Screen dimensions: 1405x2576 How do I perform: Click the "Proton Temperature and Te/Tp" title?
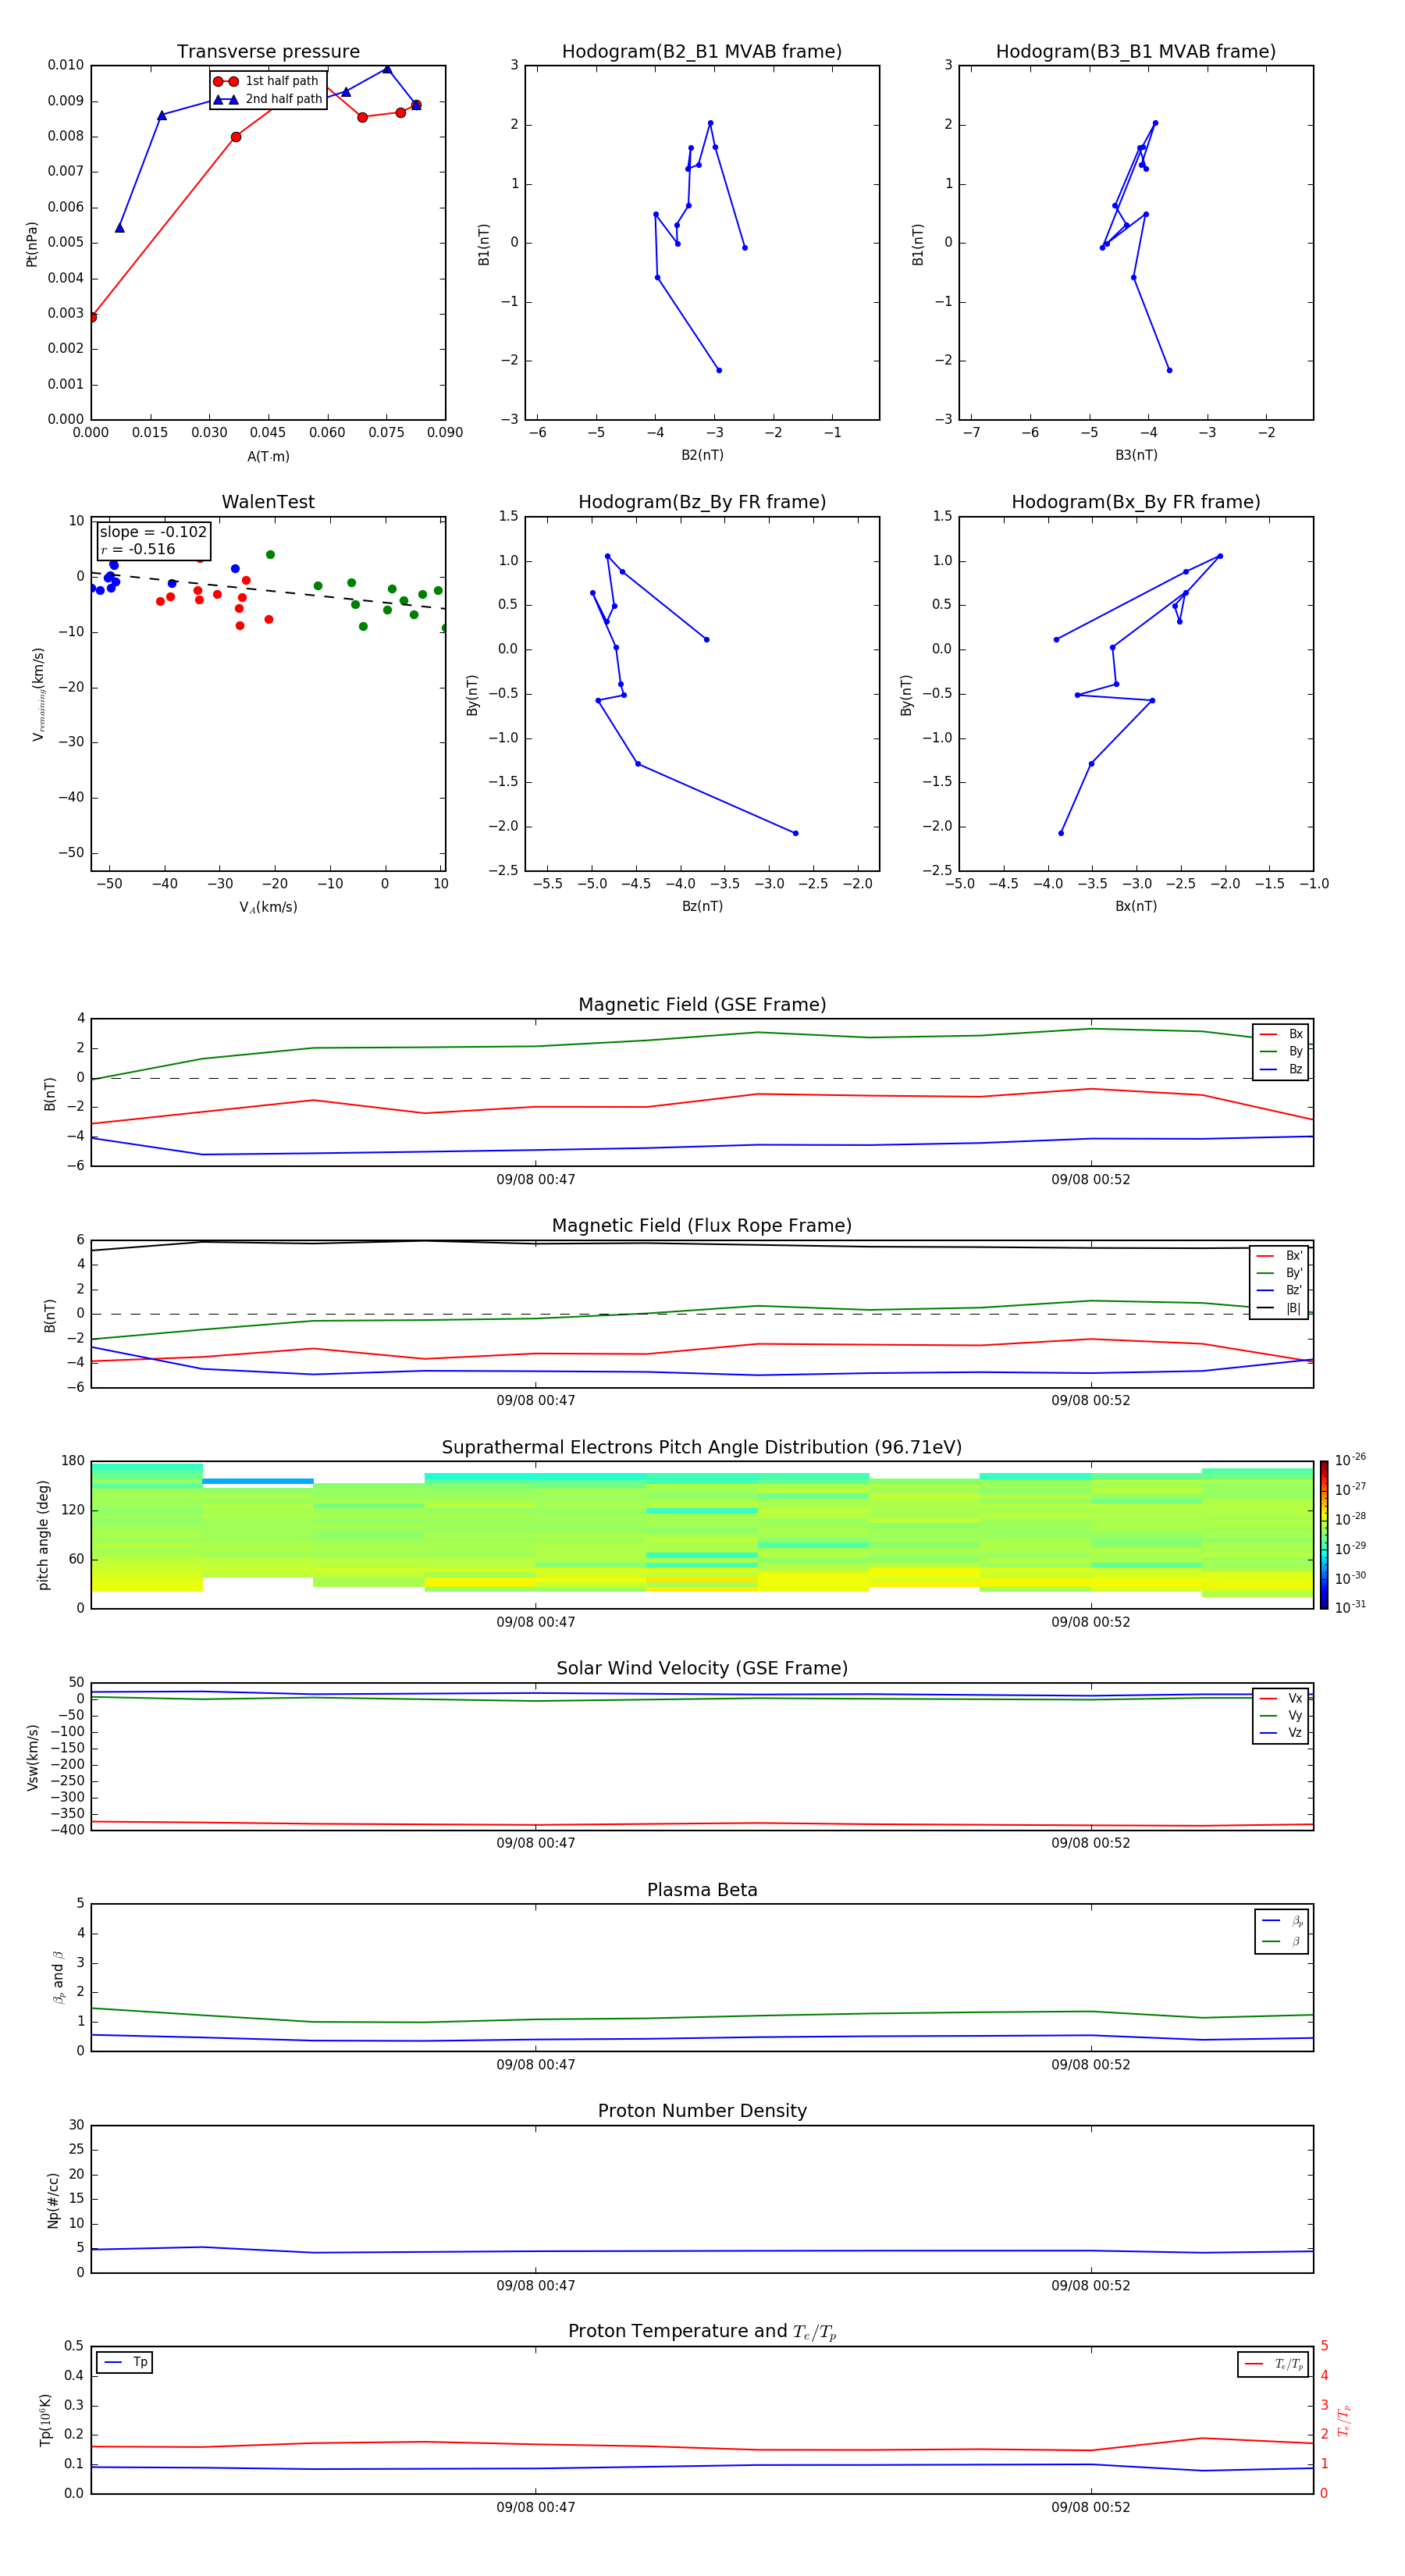pos(702,2332)
